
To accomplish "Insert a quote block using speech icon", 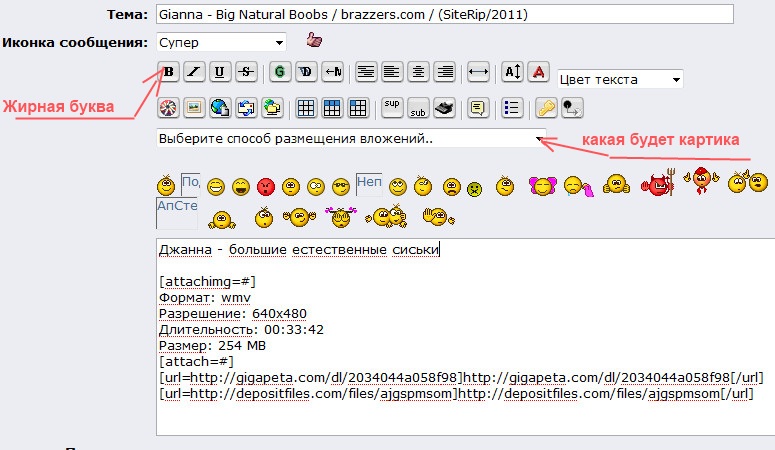I will [x=478, y=107].
